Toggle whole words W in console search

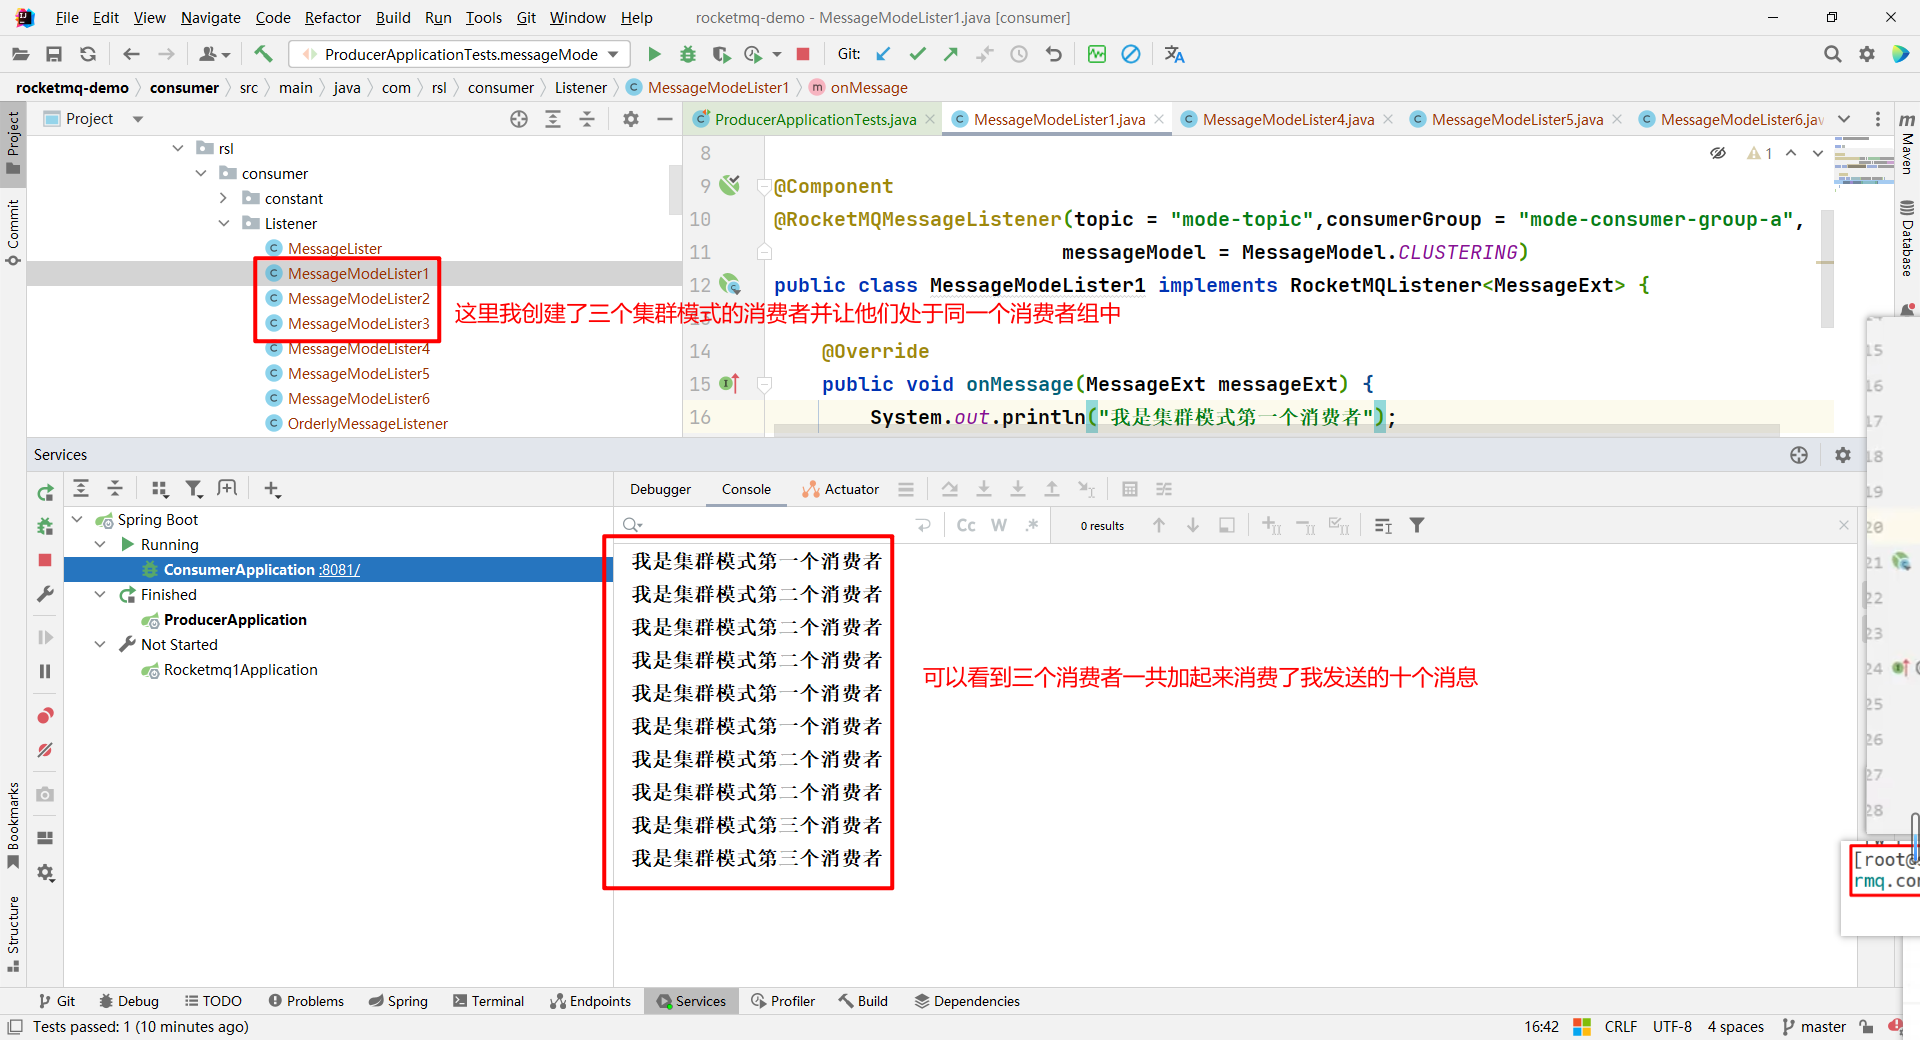pos(999,525)
